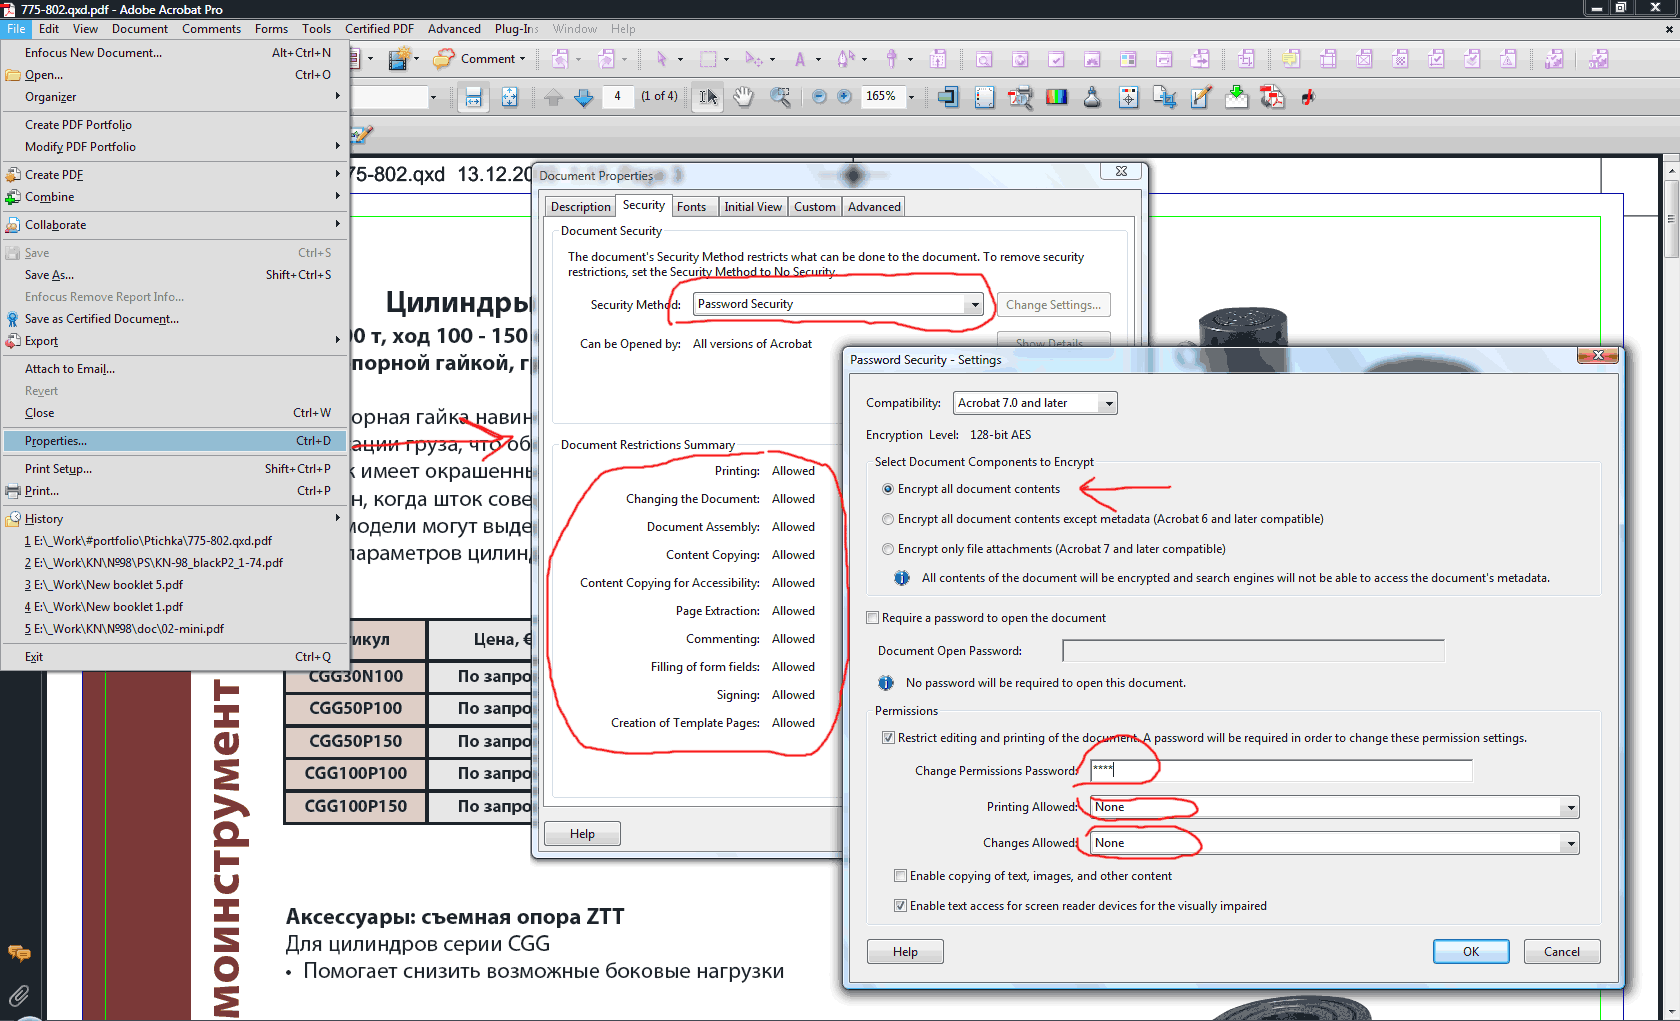1680x1021 pixels.
Task: Switch to the Fonts tab
Action: tap(691, 207)
